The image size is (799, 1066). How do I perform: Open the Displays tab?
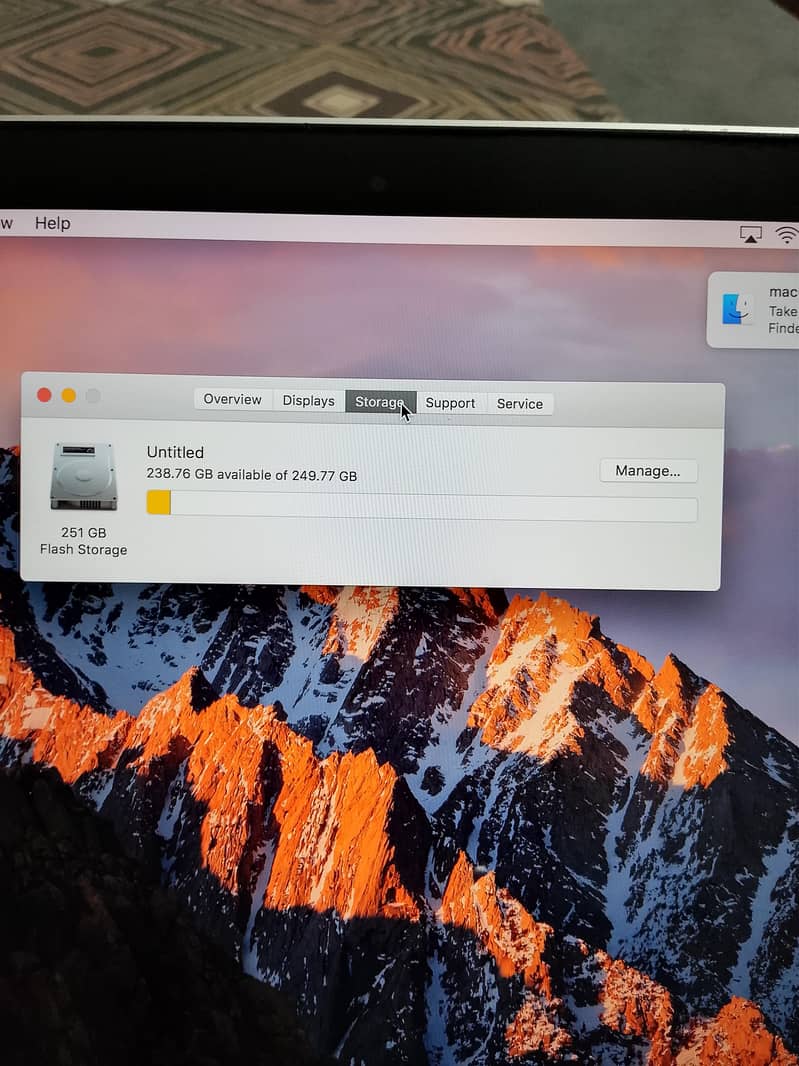tap(309, 400)
